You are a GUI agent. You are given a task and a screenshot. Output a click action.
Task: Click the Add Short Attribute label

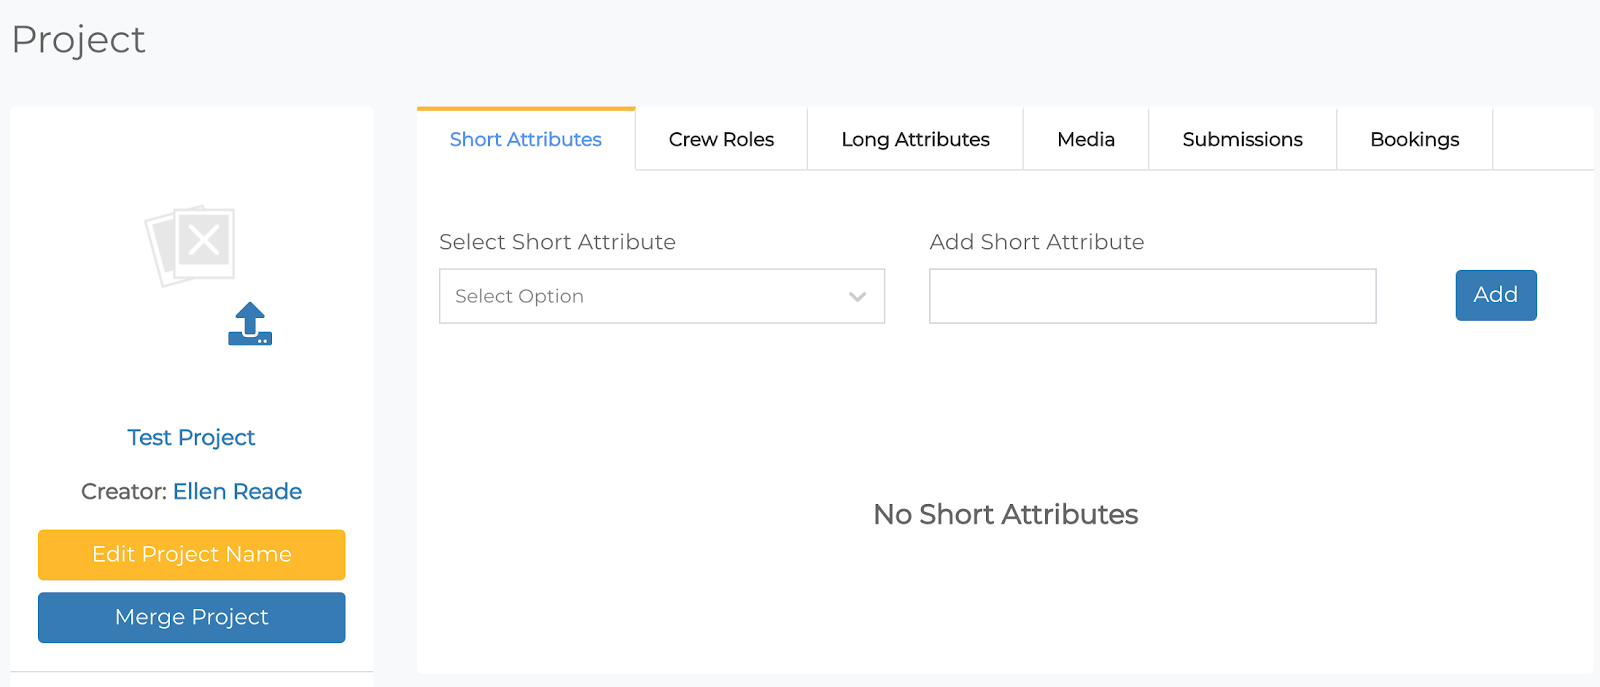point(1036,242)
